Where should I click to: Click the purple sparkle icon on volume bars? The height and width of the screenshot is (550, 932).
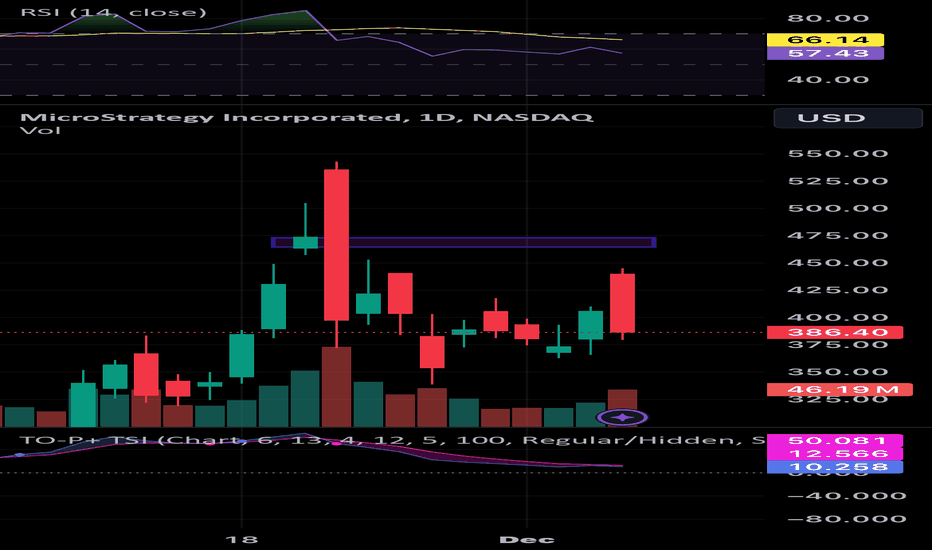coord(622,417)
